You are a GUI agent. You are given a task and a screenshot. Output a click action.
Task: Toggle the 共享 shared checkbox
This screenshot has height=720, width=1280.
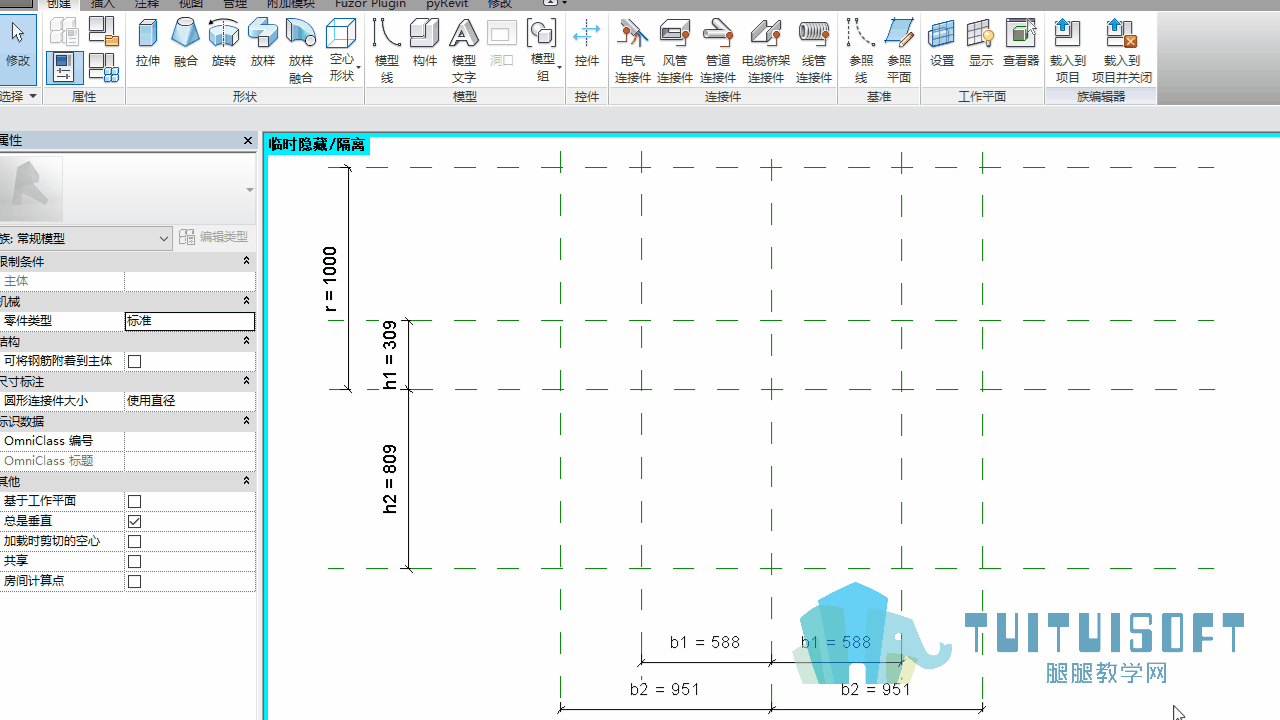tap(135, 561)
